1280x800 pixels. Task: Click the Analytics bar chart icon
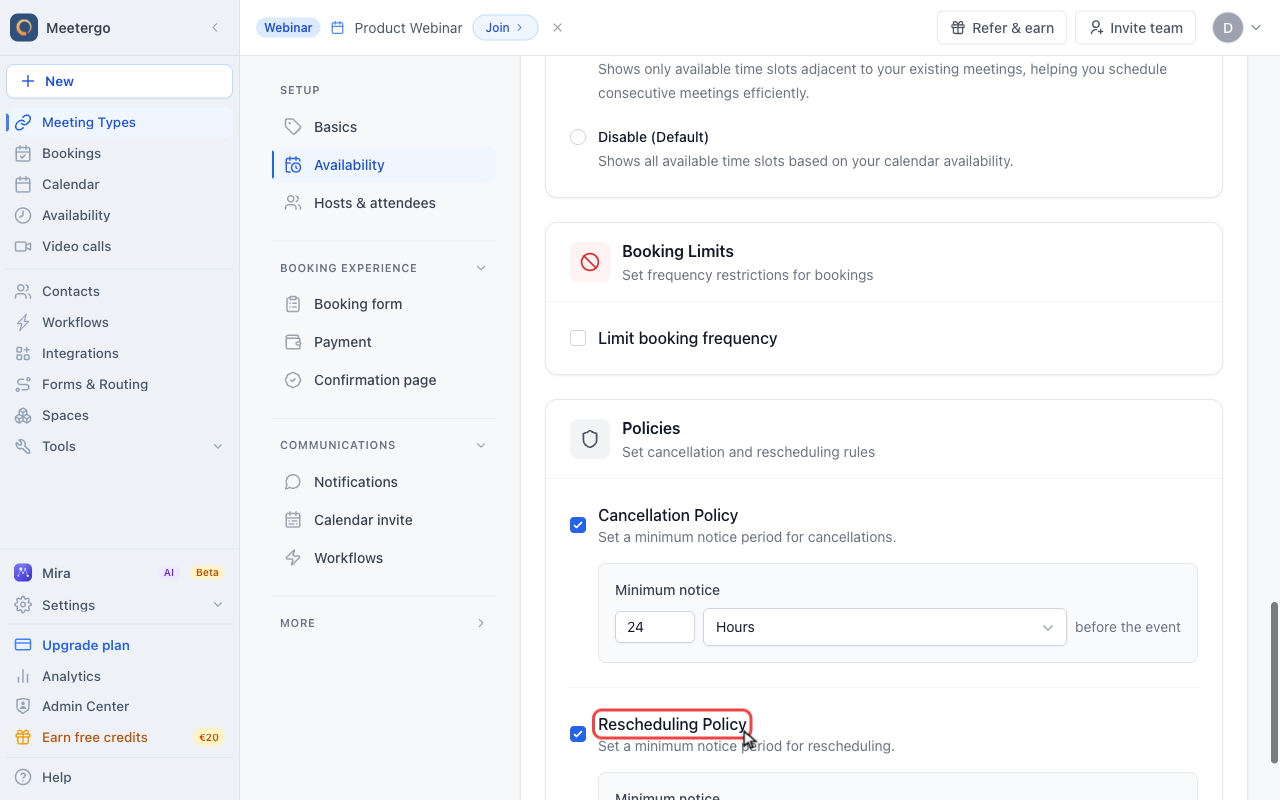tap(23, 676)
